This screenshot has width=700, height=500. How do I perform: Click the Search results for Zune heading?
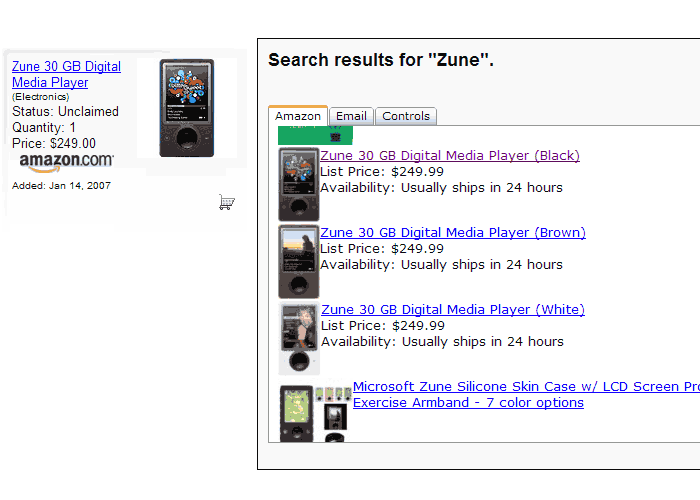[x=381, y=60]
